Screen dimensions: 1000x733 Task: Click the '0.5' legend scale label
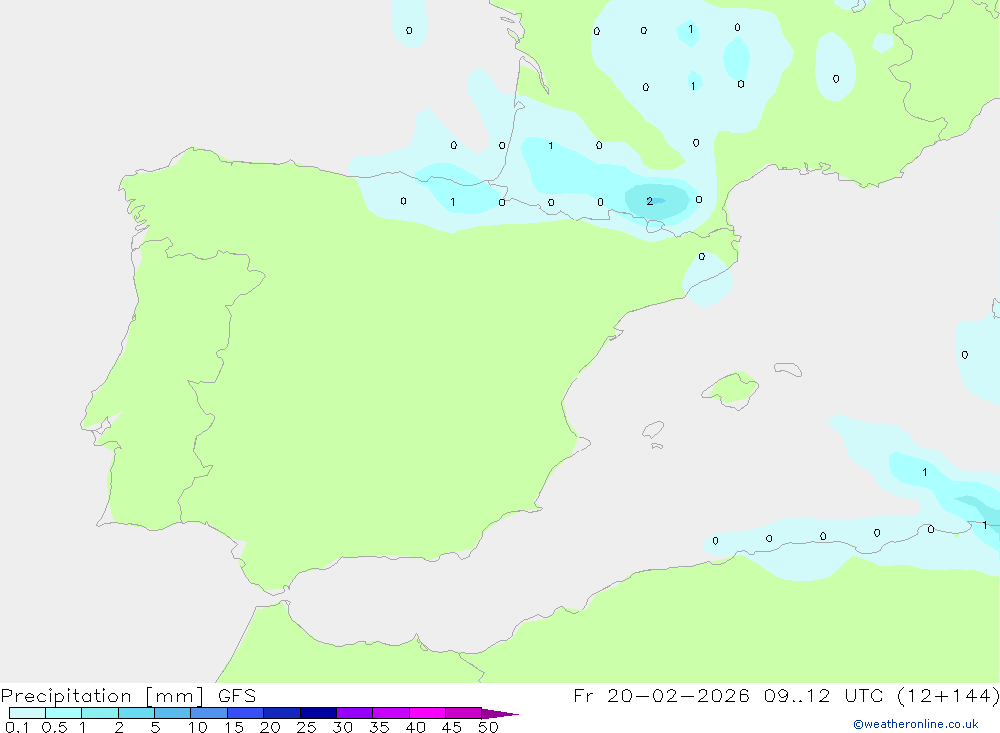click(x=54, y=727)
